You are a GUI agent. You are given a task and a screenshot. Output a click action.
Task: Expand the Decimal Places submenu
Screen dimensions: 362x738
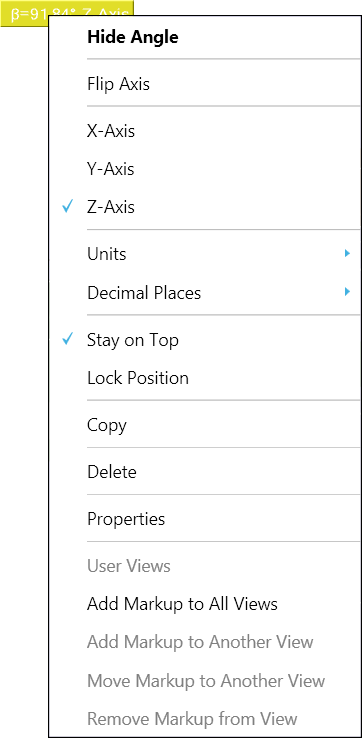[205, 293]
